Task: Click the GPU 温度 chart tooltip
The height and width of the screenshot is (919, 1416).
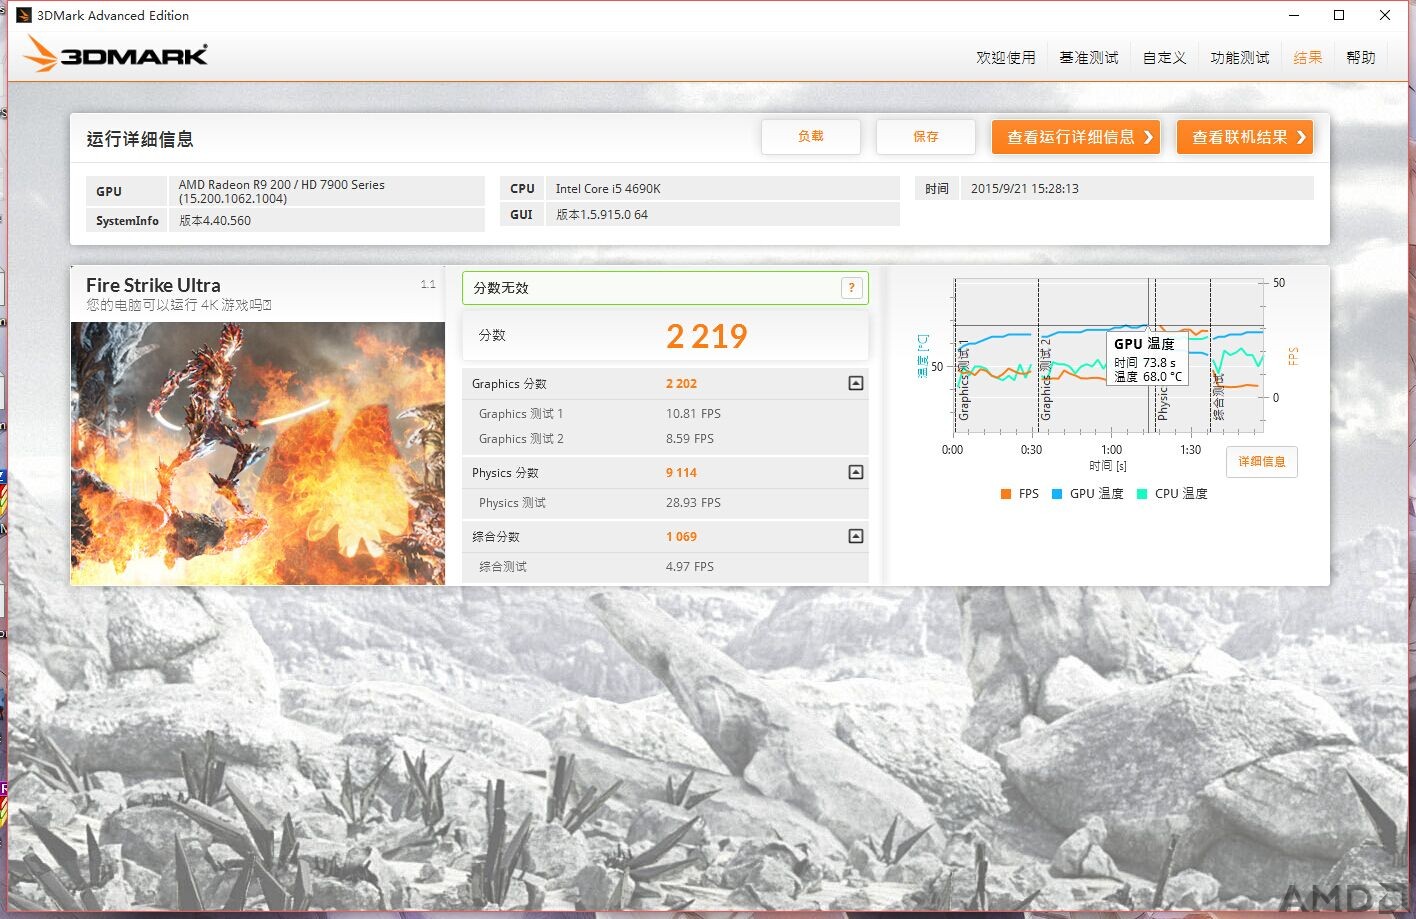Action: (1147, 360)
